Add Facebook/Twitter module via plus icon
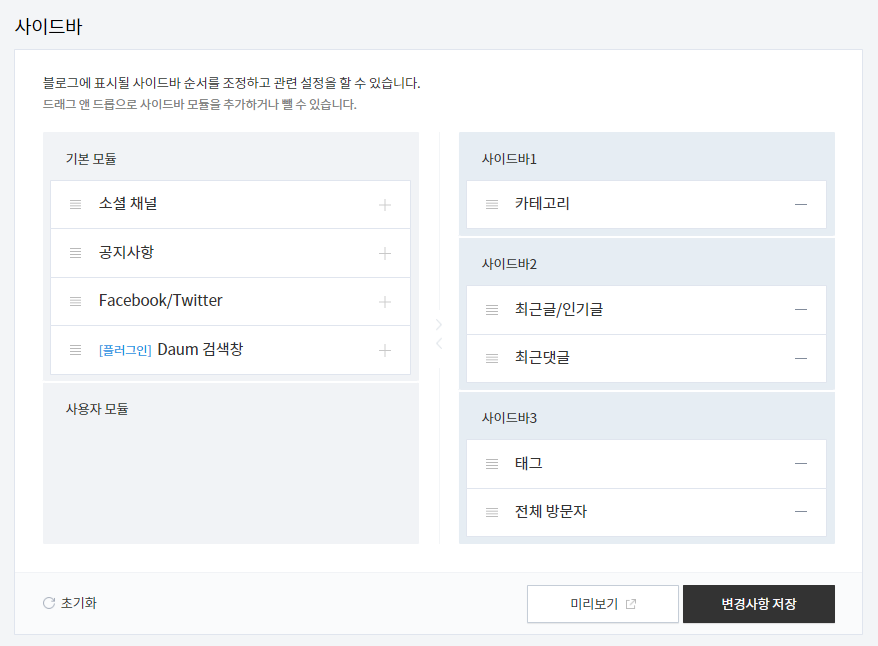Viewport: 878px width, 646px height. click(385, 302)
